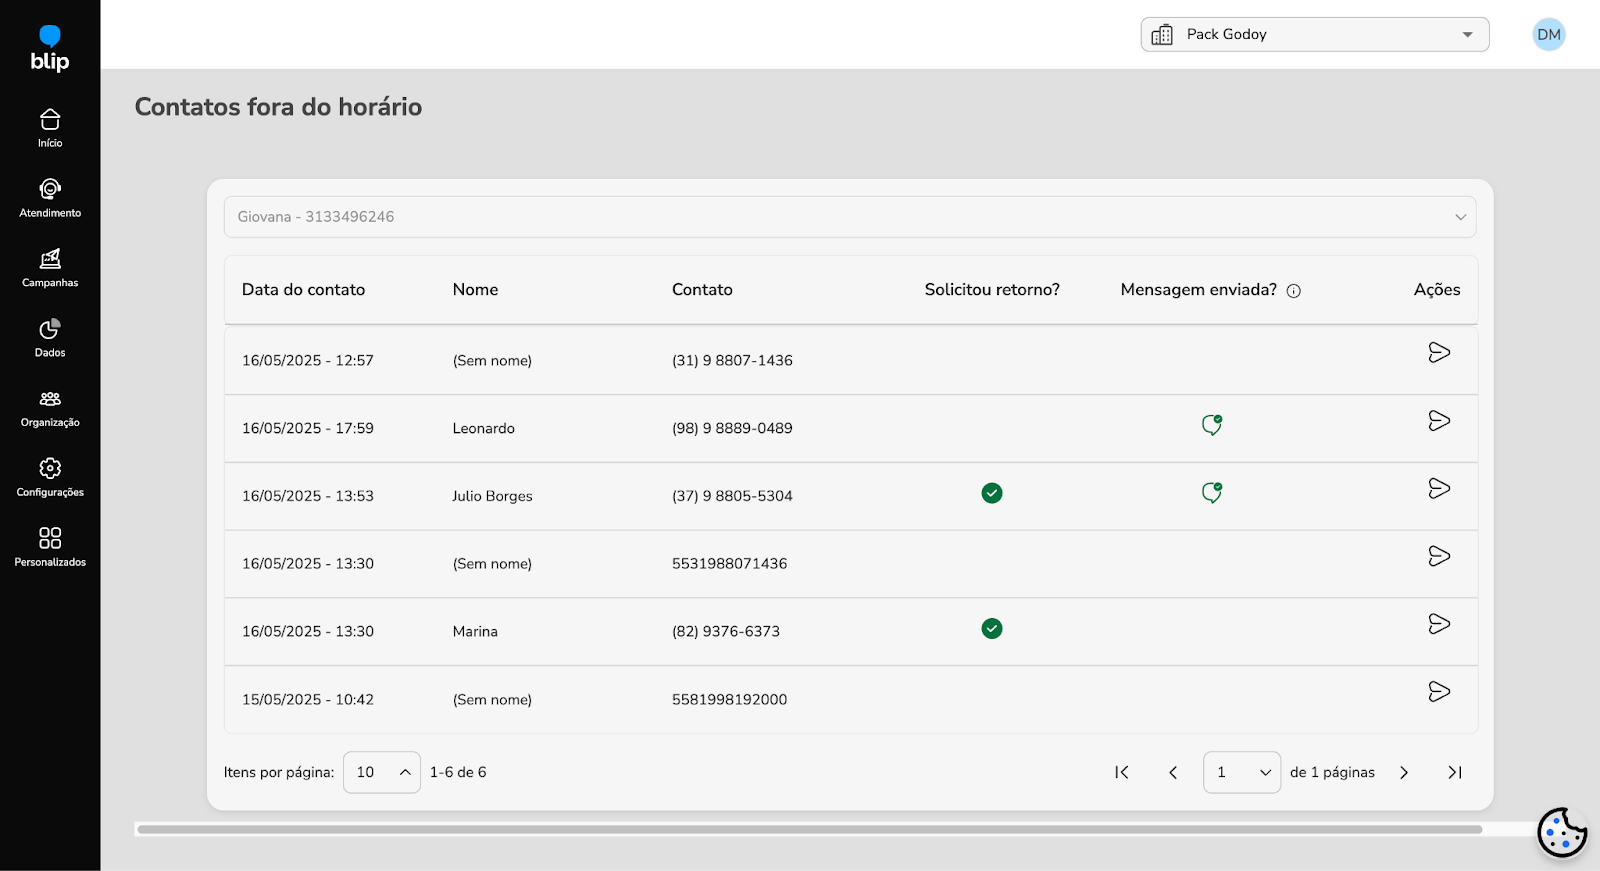Screen dimensions: 1600x871
Task: Click the send icon for Leonardo's row
Action: [x=1439, y=421]
